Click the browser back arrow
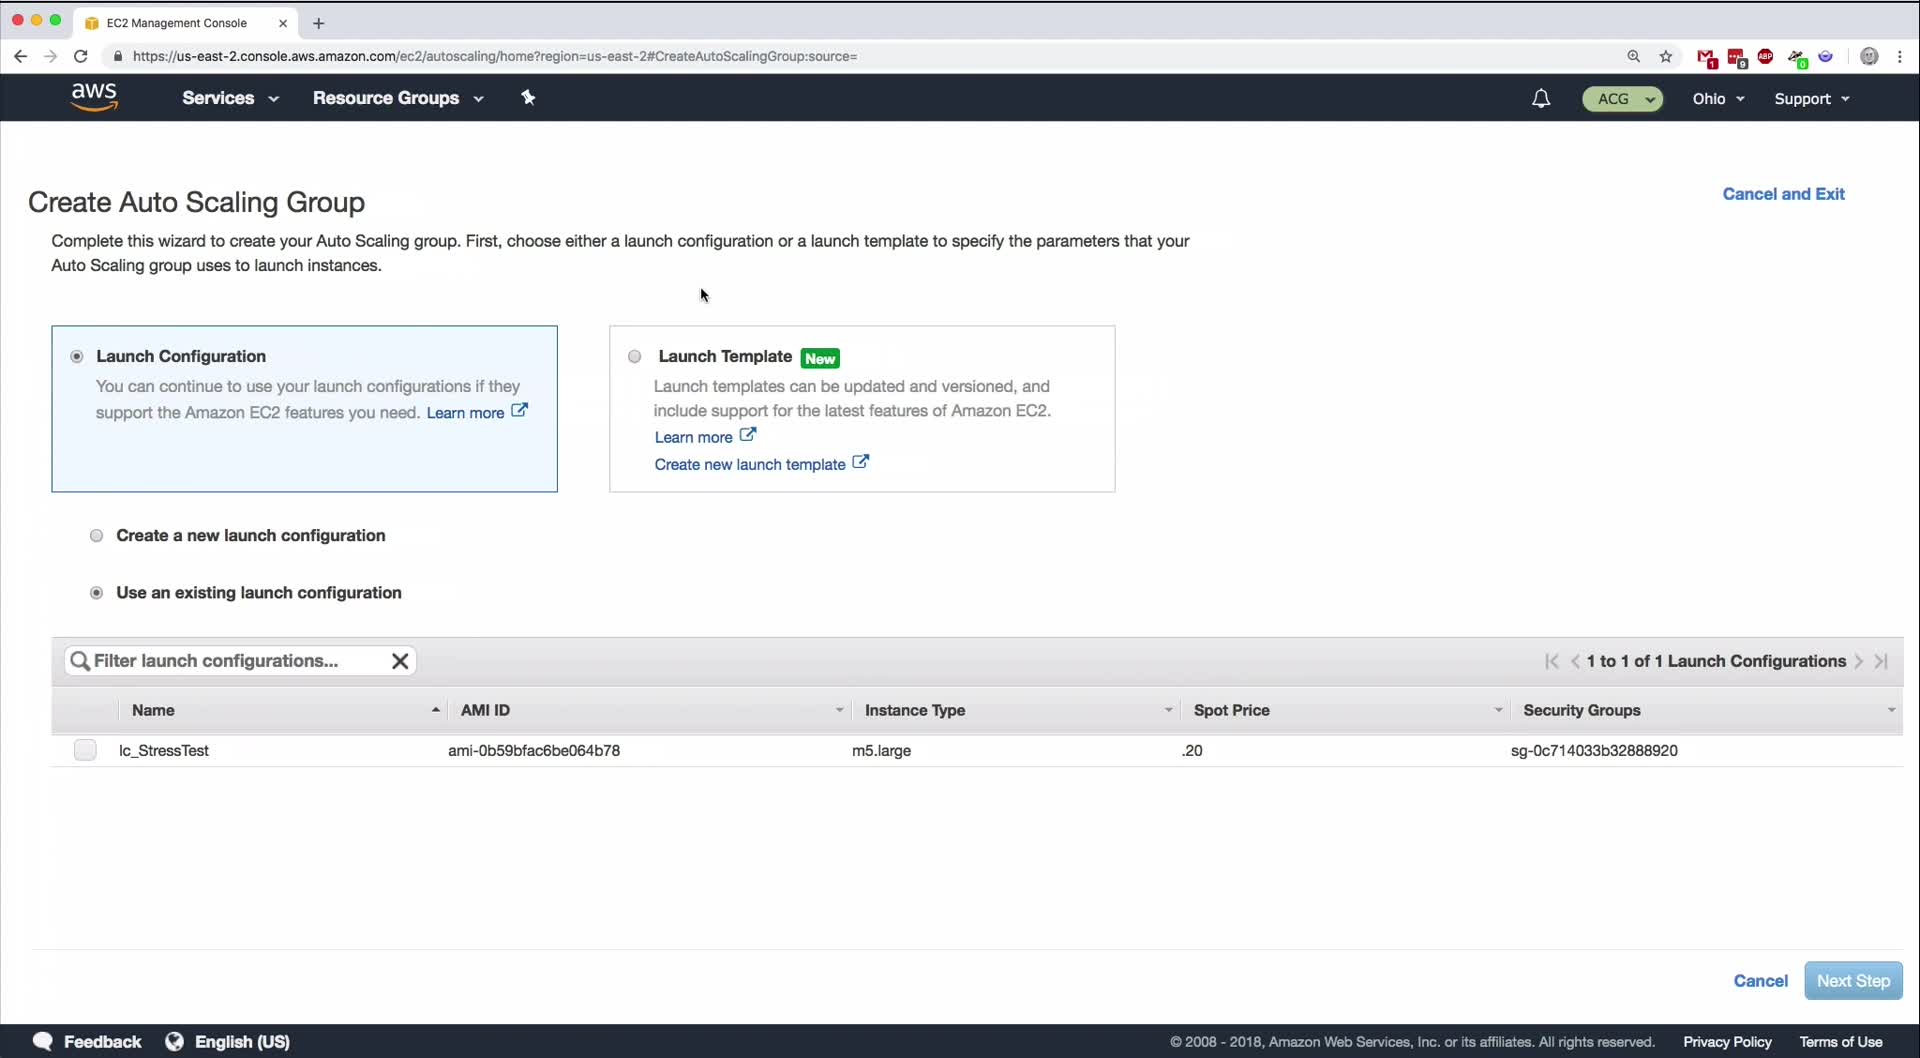This screenshot has height=1058, width=1920. 20,56
